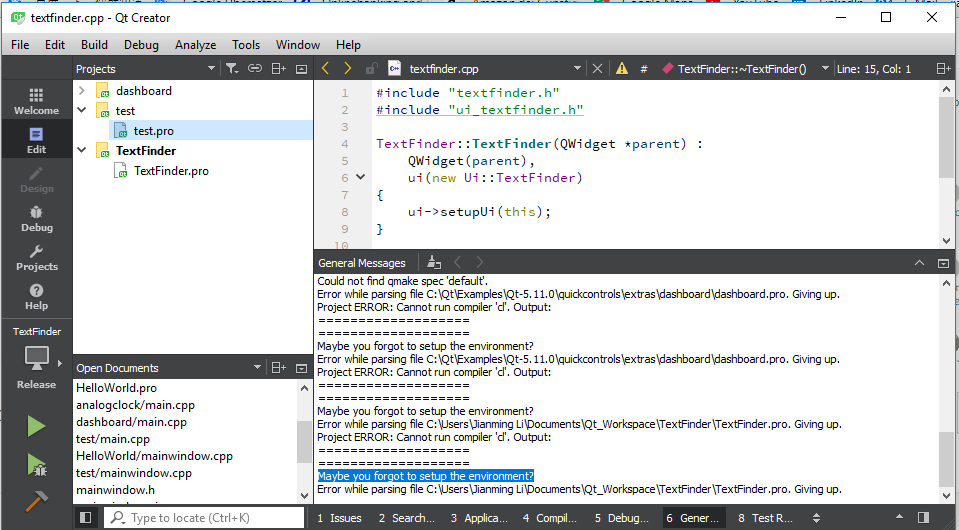This screenshot has width=959, height=530.
Task: Click the green Run button
Action: coord(36,427)
